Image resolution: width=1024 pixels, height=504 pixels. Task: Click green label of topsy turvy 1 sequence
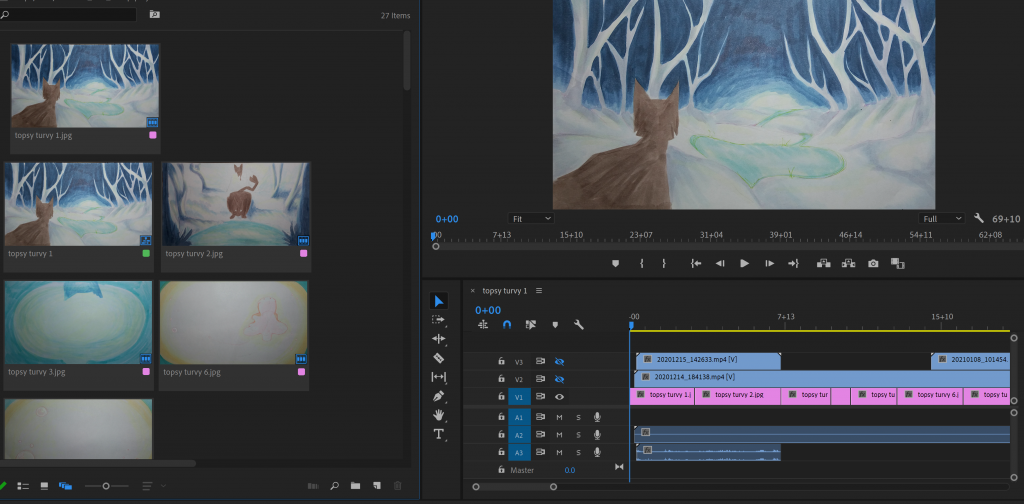coord(146,253)
